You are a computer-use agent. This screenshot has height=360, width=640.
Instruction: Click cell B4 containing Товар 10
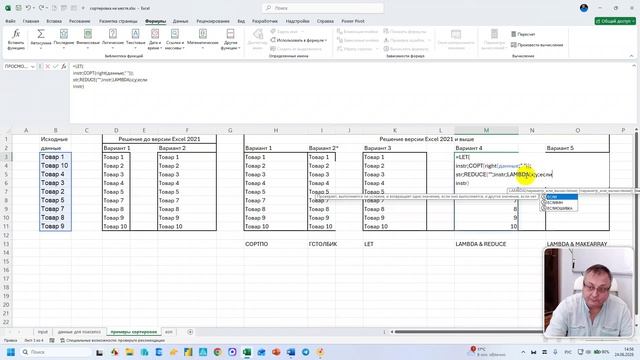click(56, 166)
